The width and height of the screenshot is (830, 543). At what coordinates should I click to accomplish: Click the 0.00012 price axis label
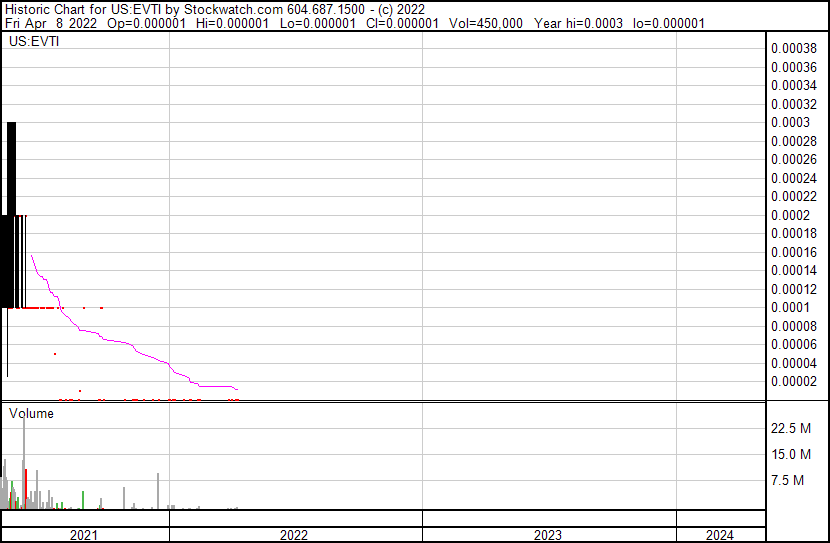pyautogui.click(x=794, y=289)
